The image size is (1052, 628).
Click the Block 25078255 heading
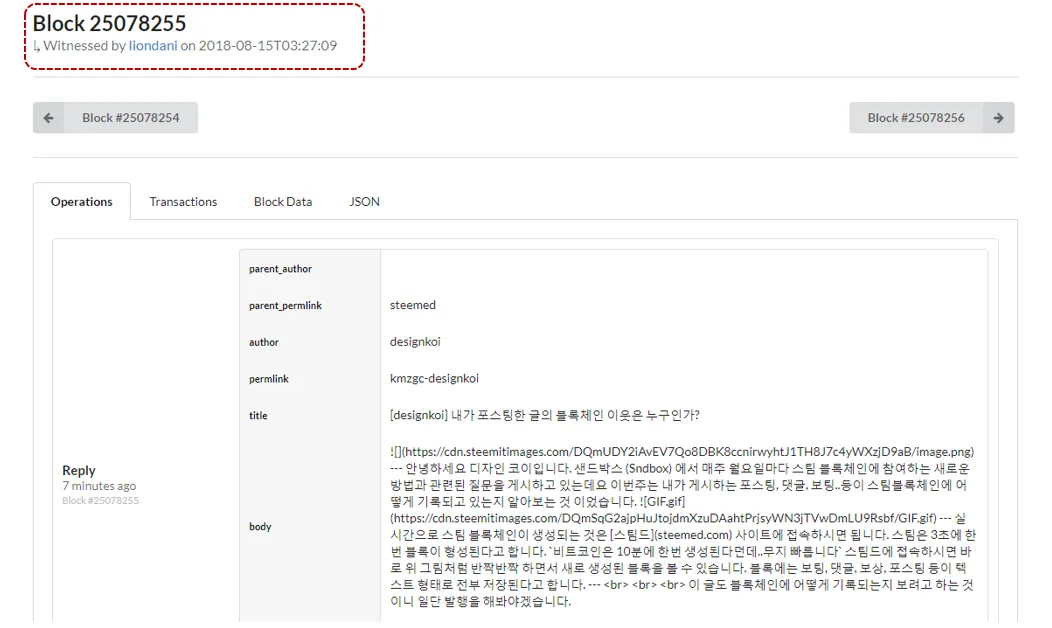[109, 23]
